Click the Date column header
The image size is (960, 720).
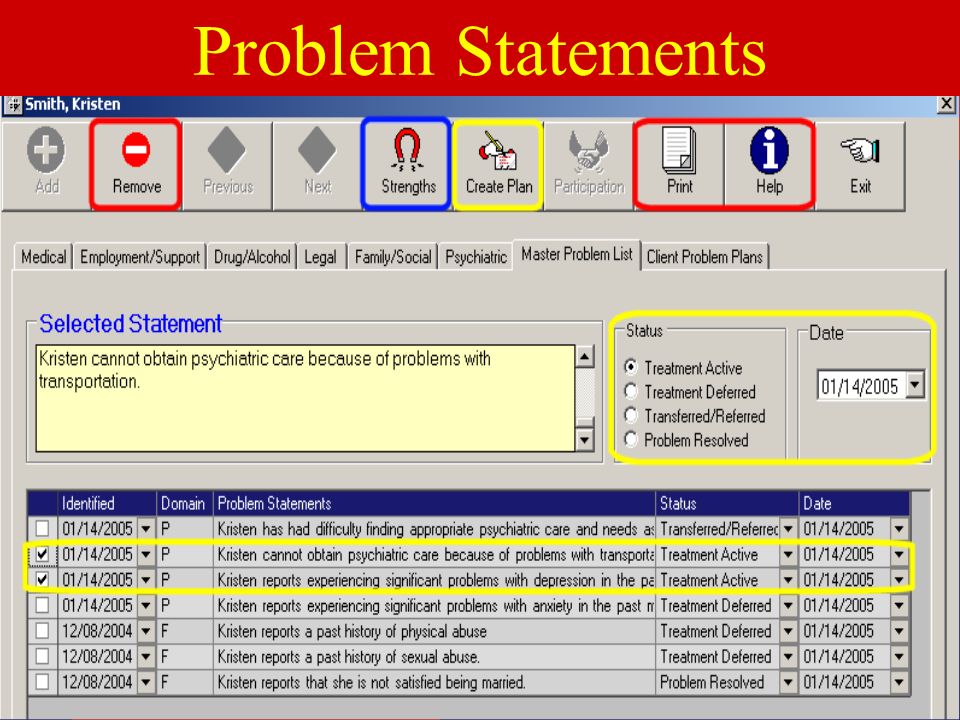click(x=854, y=503)
